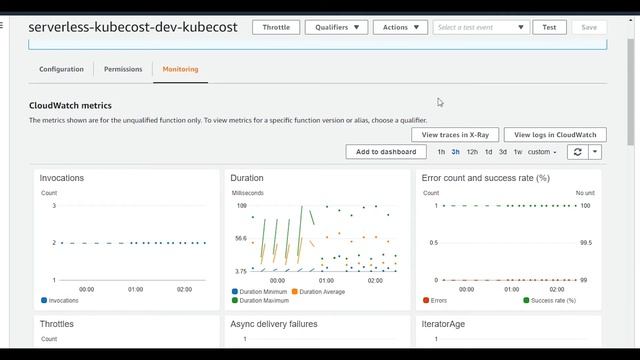This screenshot has height=360, width=640.
Task: Select the 3h time range
Action: [x=456, y=152]
